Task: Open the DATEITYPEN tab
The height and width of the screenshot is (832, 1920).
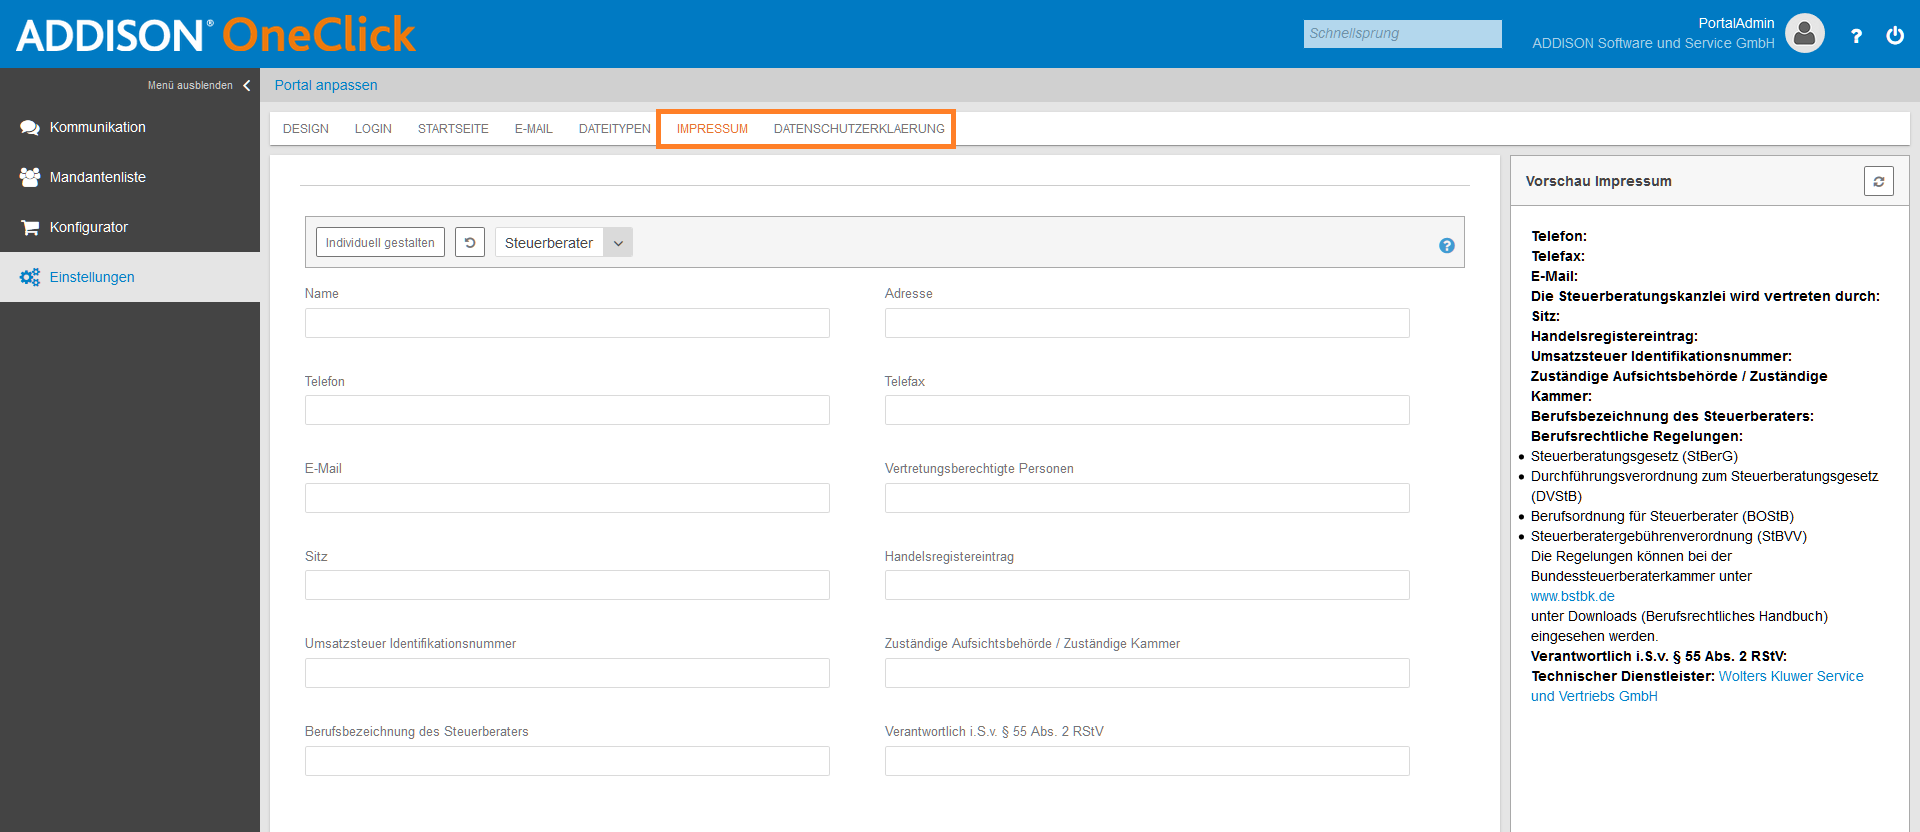Action: (615, 129)
